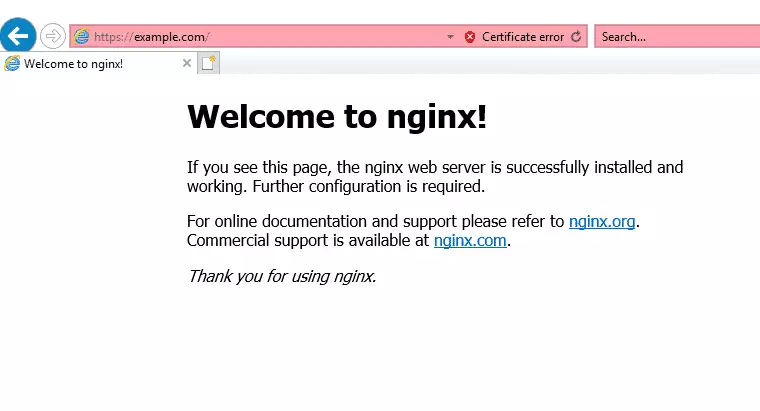Image resolution: width=760 pixels, height=411 pixels.
Task: Click the forward navigation arrow
Action: (x=52, y=36)
